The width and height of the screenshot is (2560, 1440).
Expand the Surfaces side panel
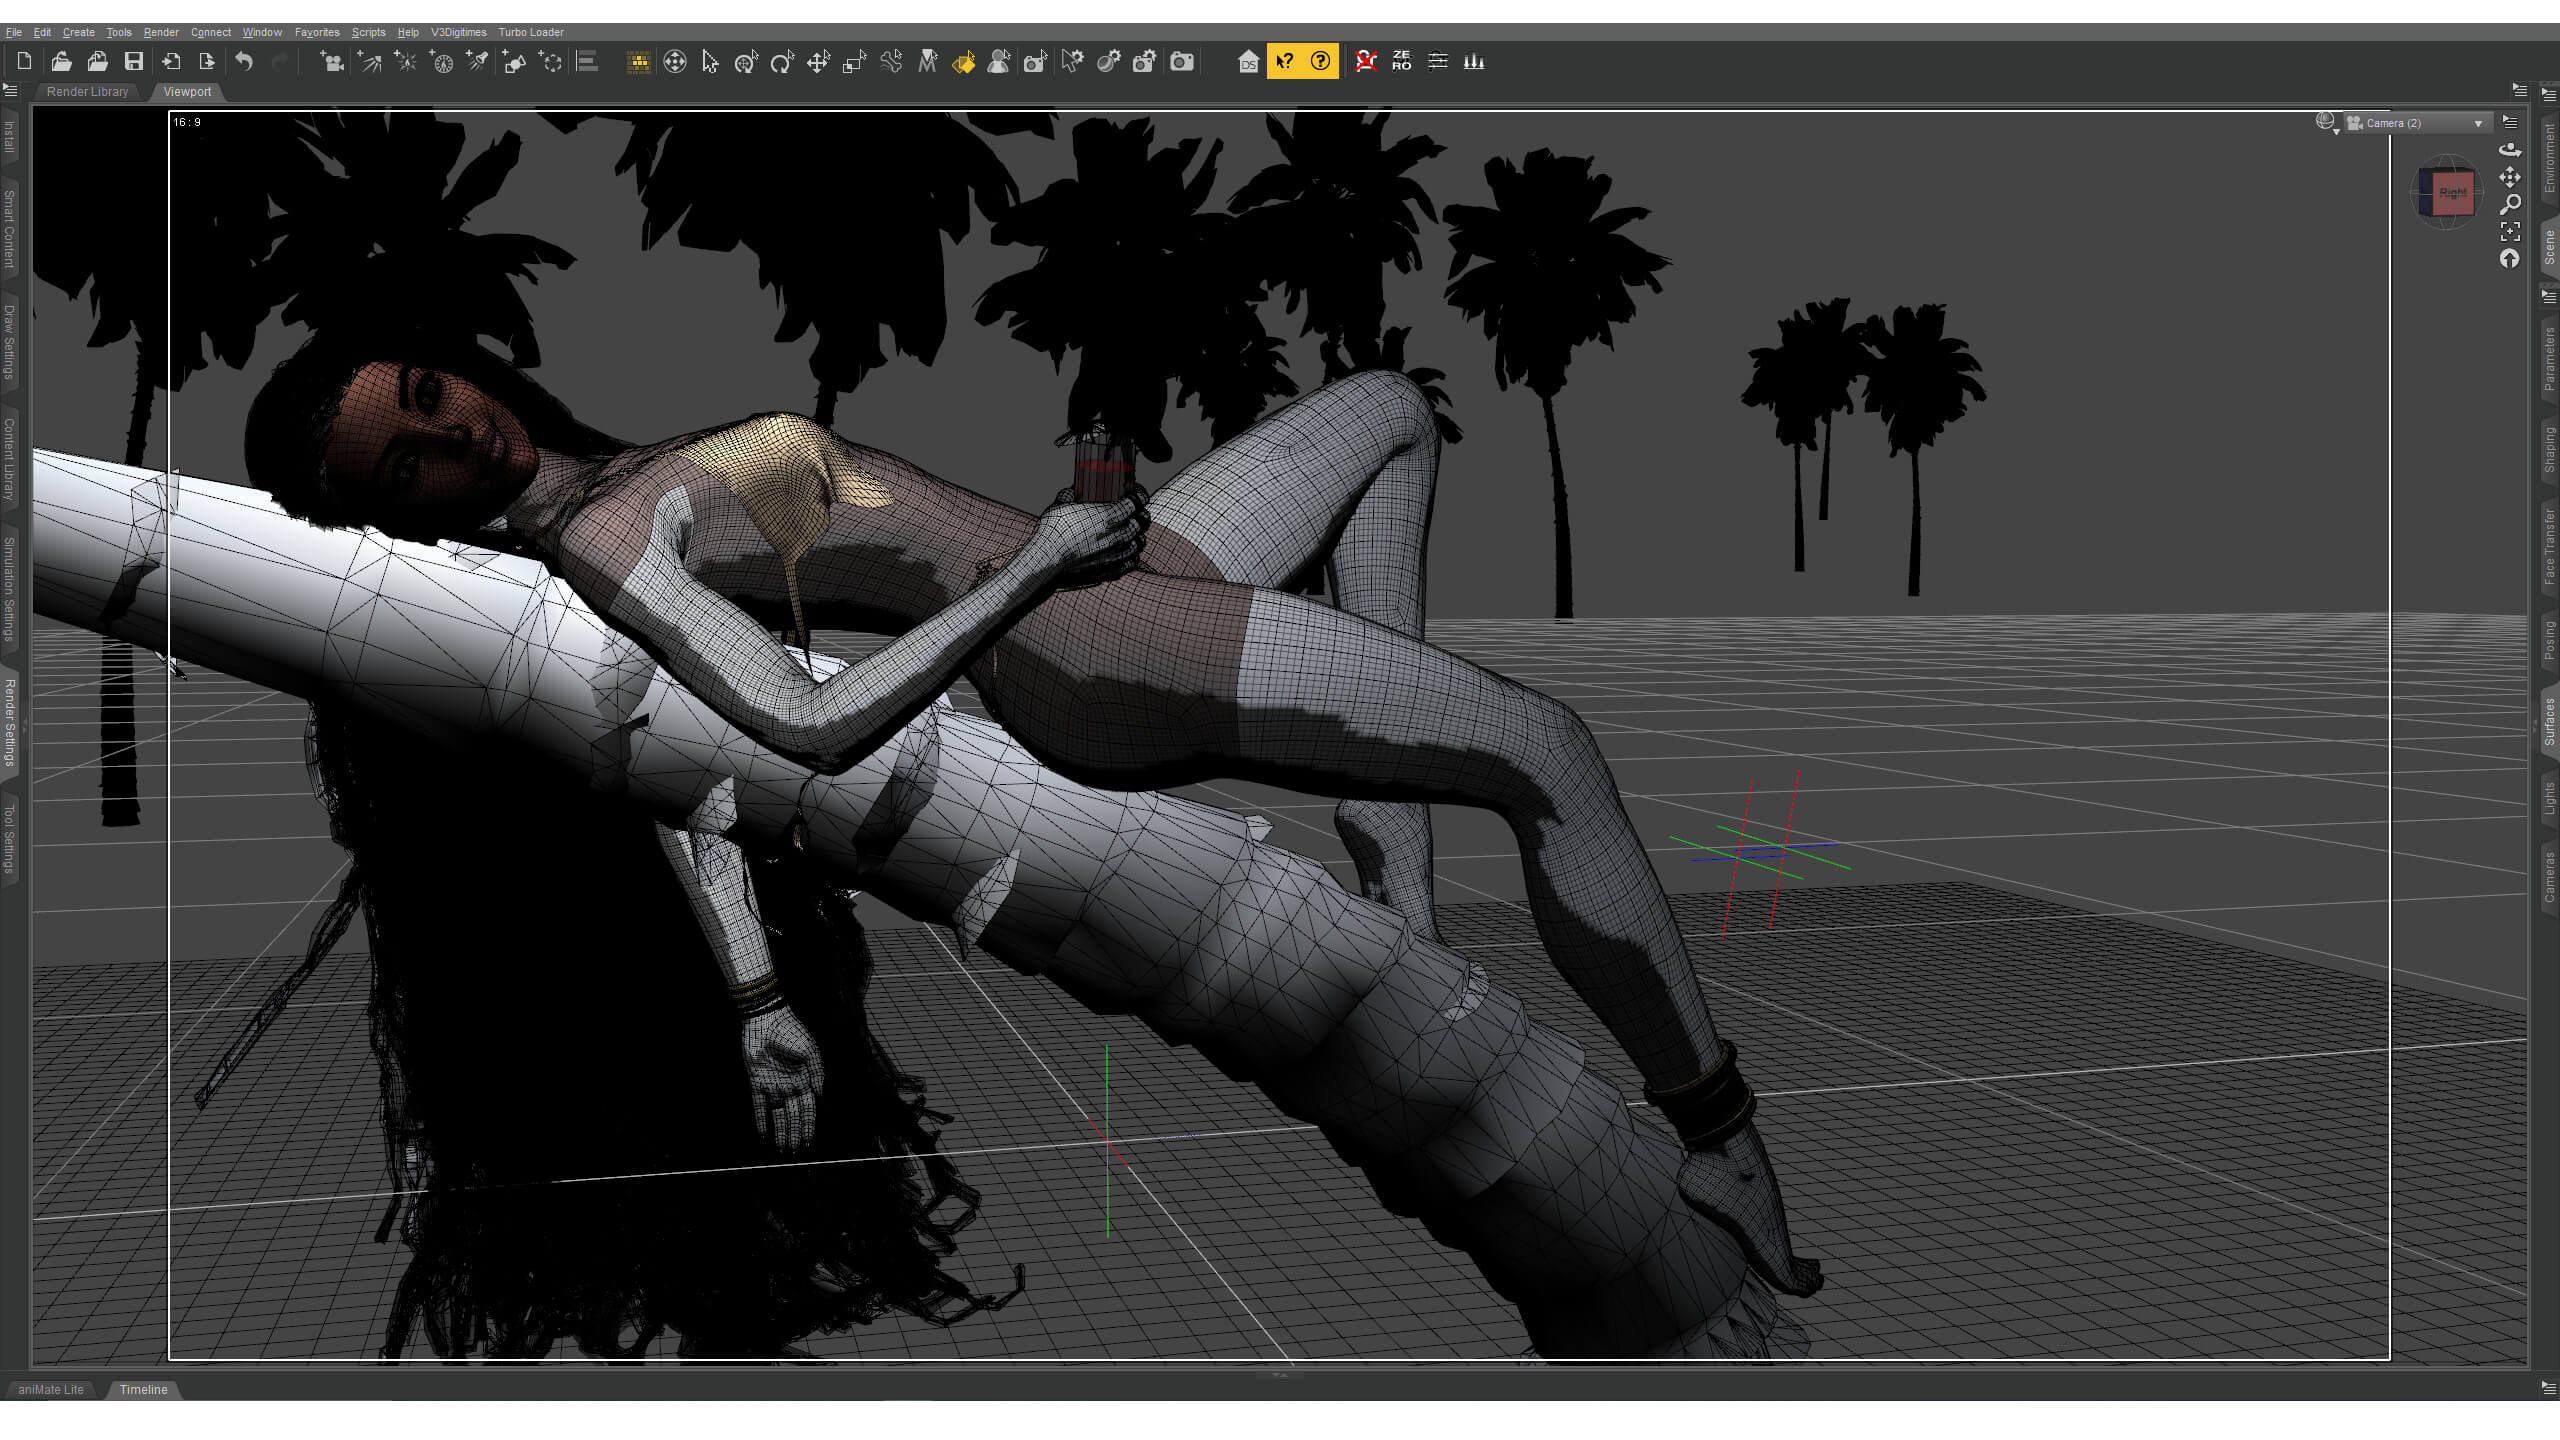tap(2550, 721)
